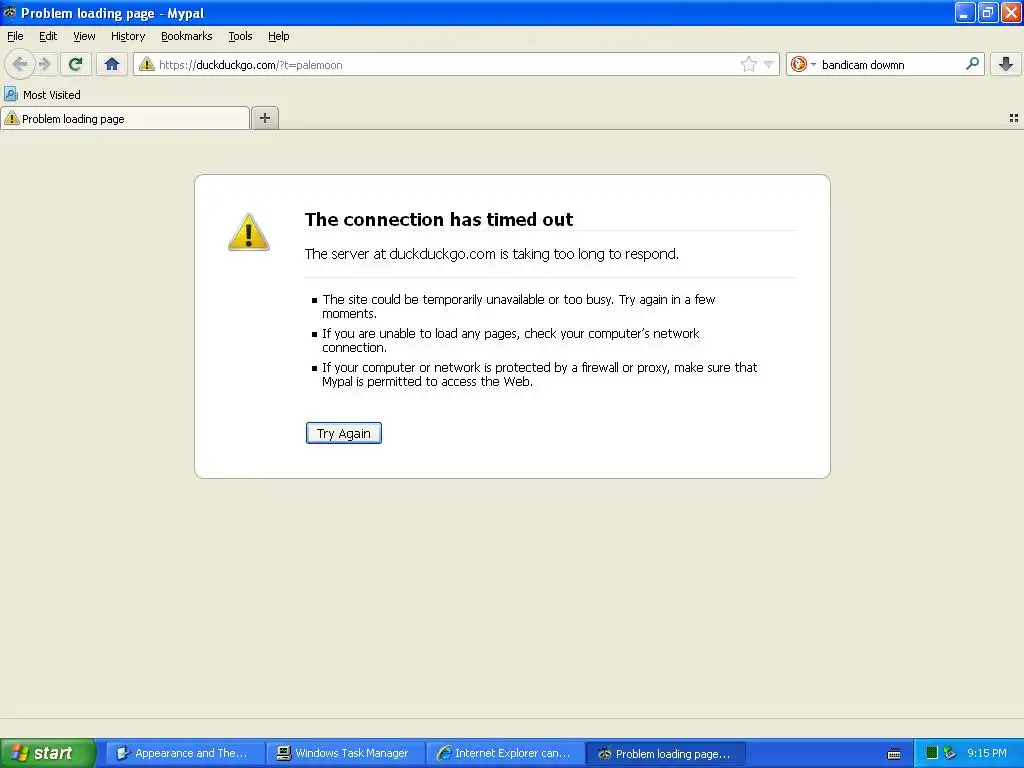1024x768 pixels.
Task: Click the Windows Start button
Action: click(x=48, y=753)
